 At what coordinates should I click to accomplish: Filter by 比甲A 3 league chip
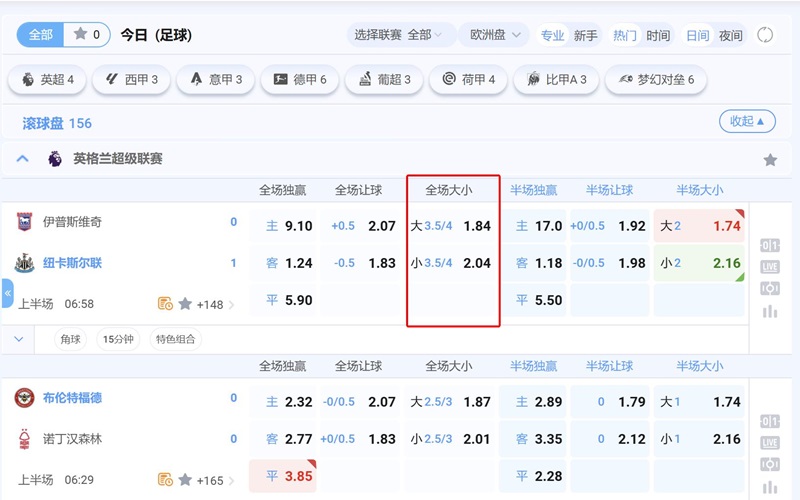coord(556,80)
